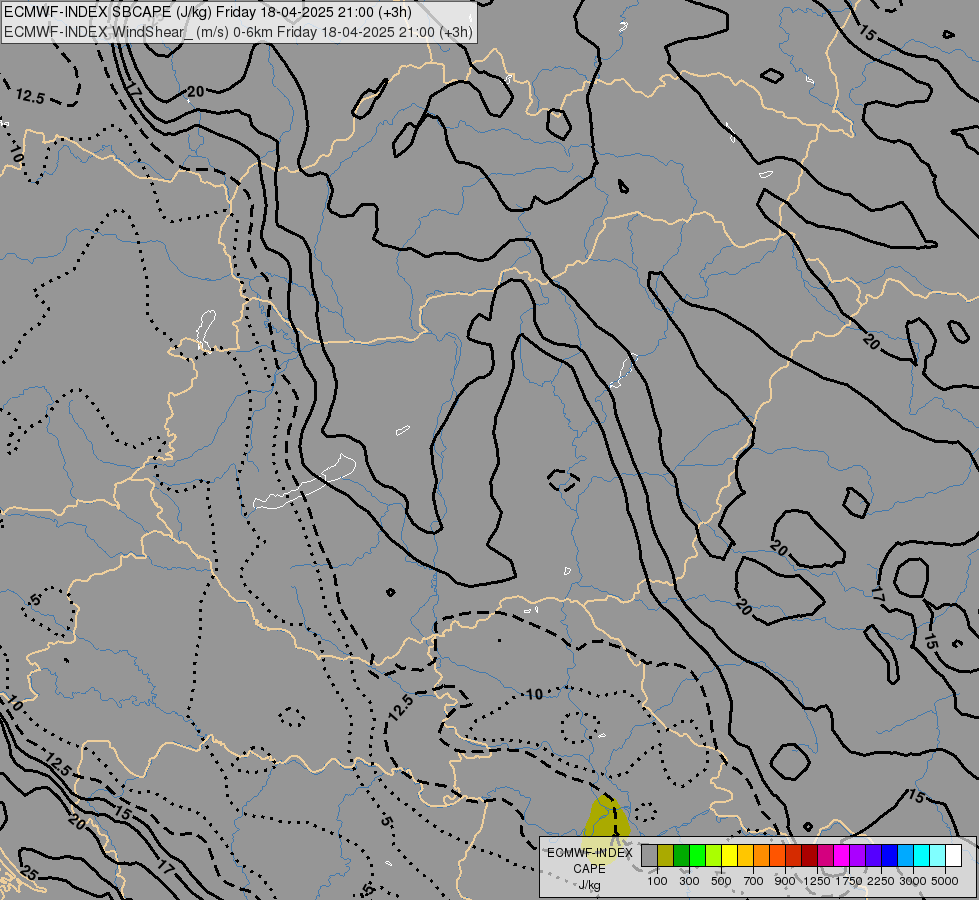The width and height of the screenshot is (979, 900).
Task: Select the 500 legend scale value
Action: (x=721, y=881)
